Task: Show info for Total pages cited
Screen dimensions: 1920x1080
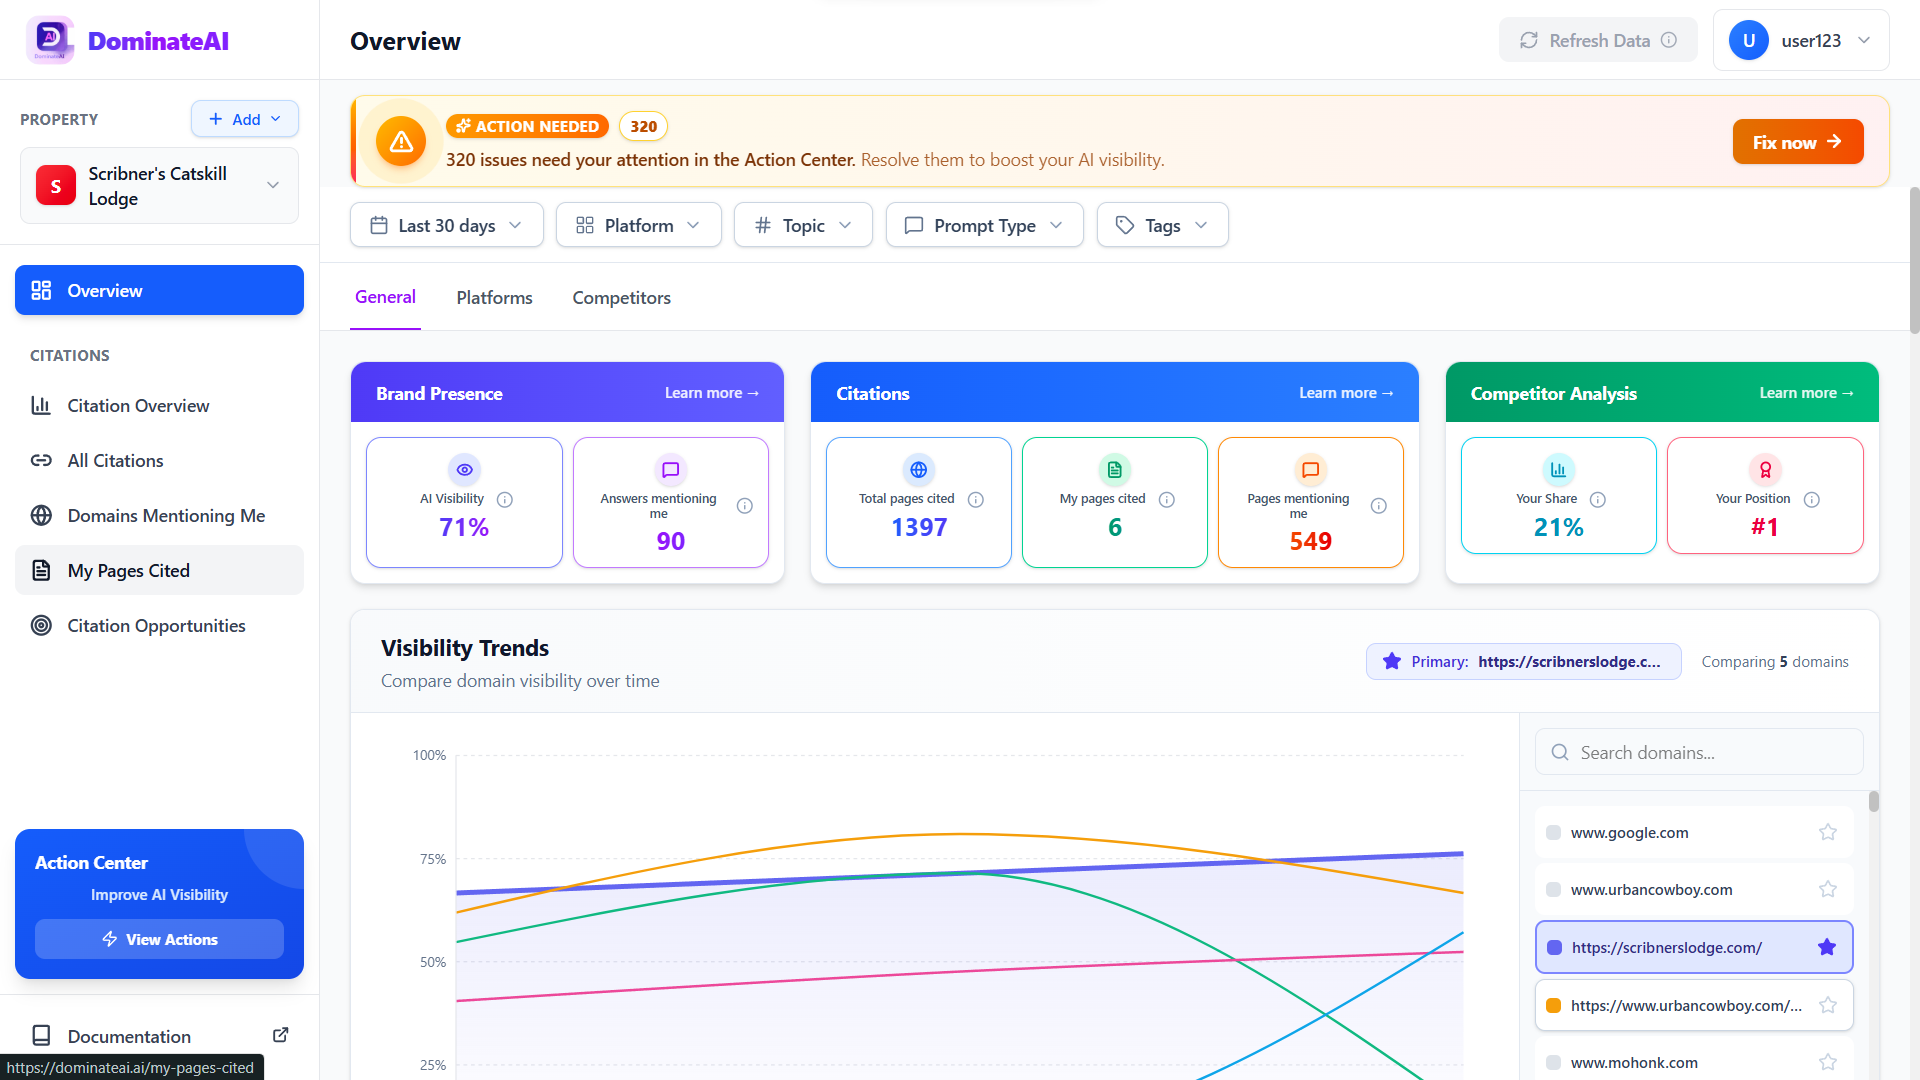Action: tap(976, 499)
